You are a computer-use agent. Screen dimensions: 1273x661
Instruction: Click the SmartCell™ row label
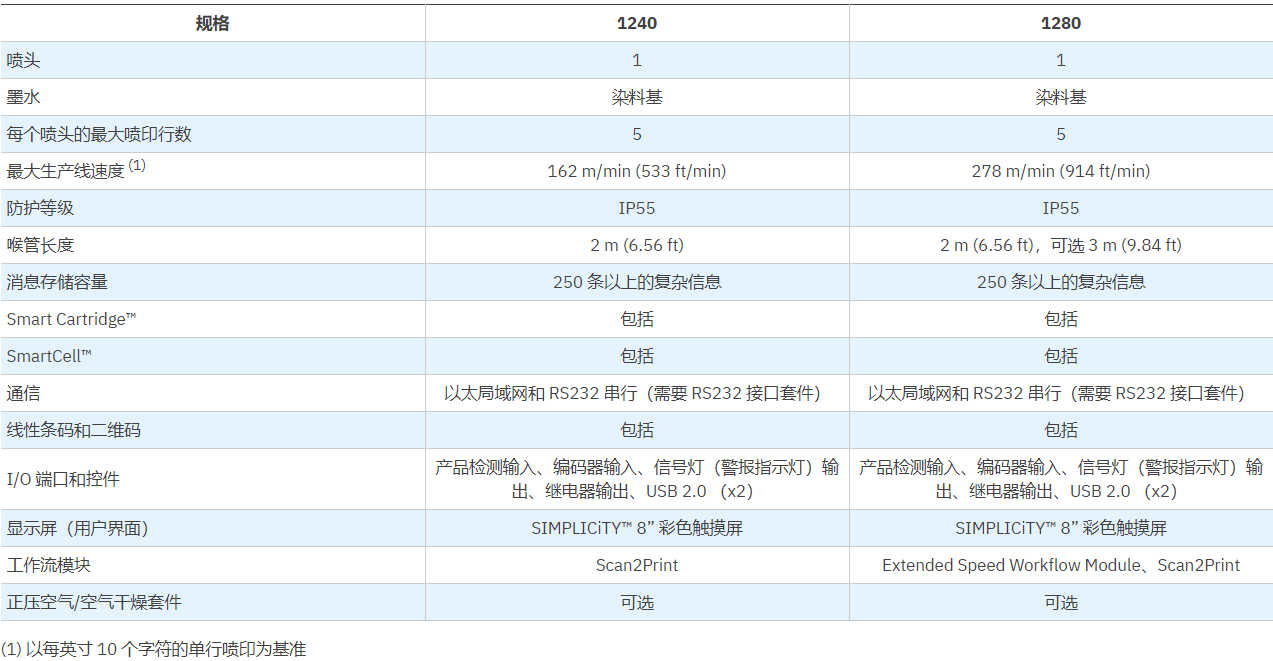point(49,356)
